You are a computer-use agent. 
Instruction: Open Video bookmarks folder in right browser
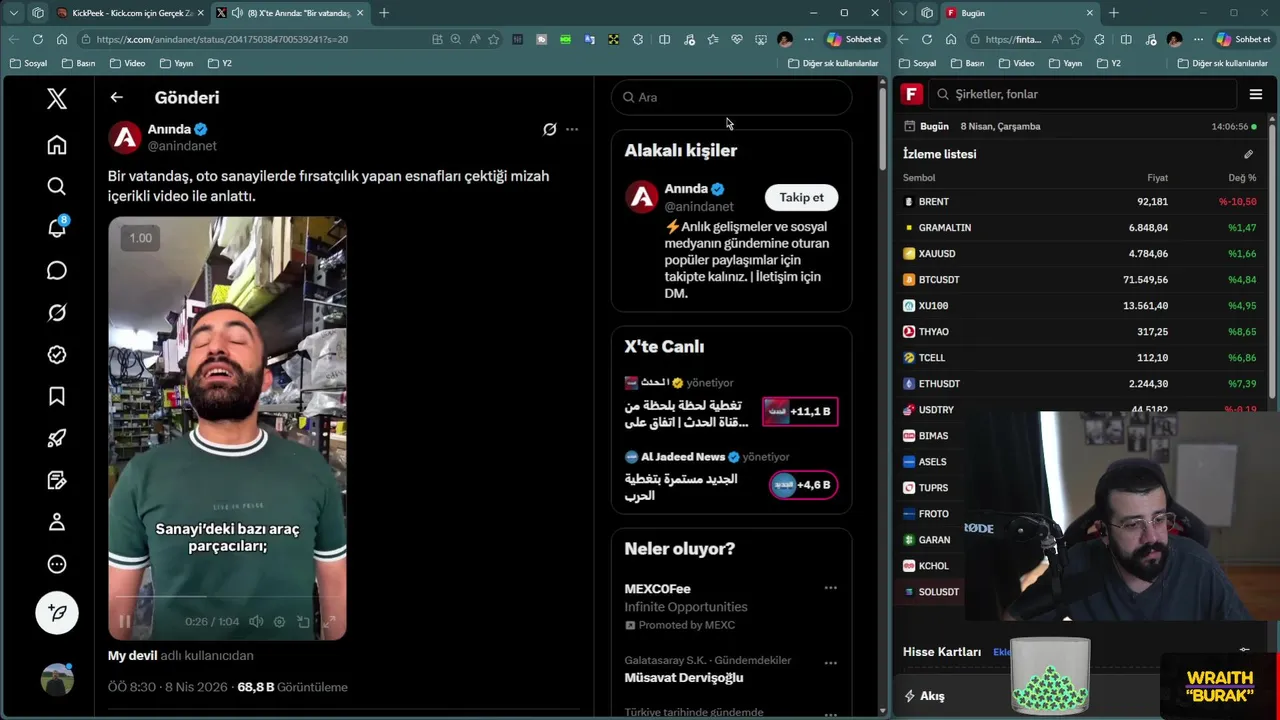click(x=1017, y=63)
